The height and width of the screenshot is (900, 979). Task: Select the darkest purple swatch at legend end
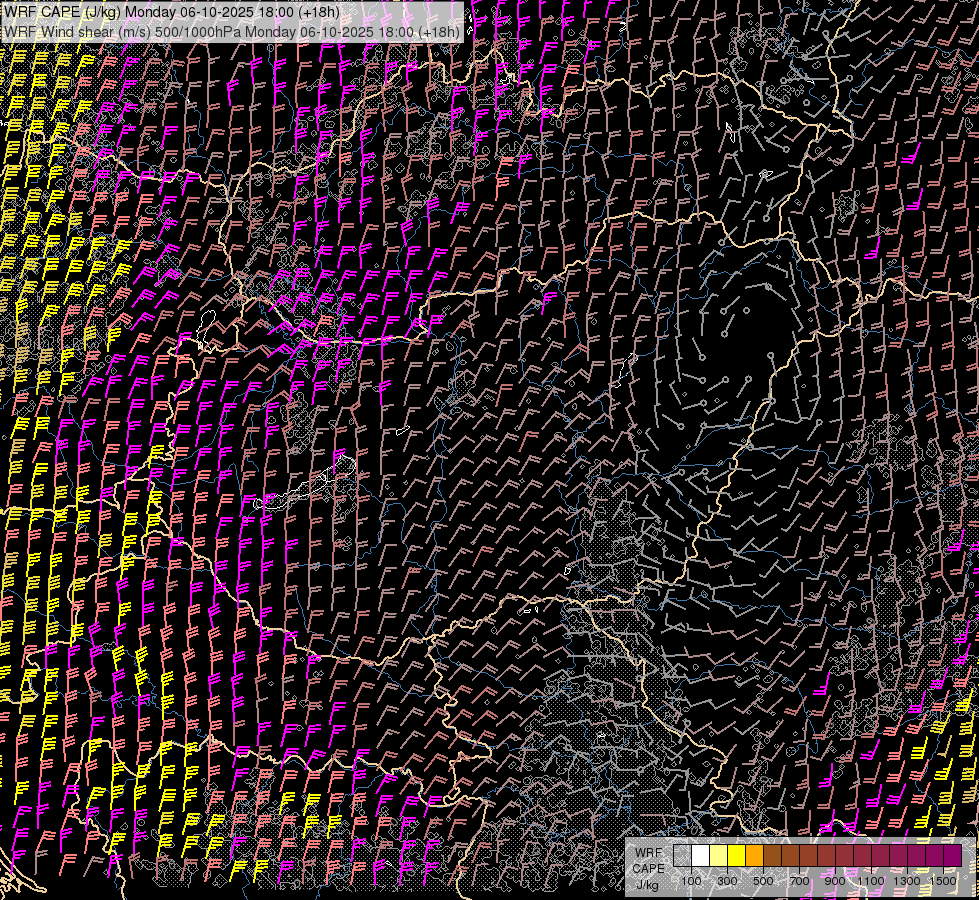tap(952, 856)
